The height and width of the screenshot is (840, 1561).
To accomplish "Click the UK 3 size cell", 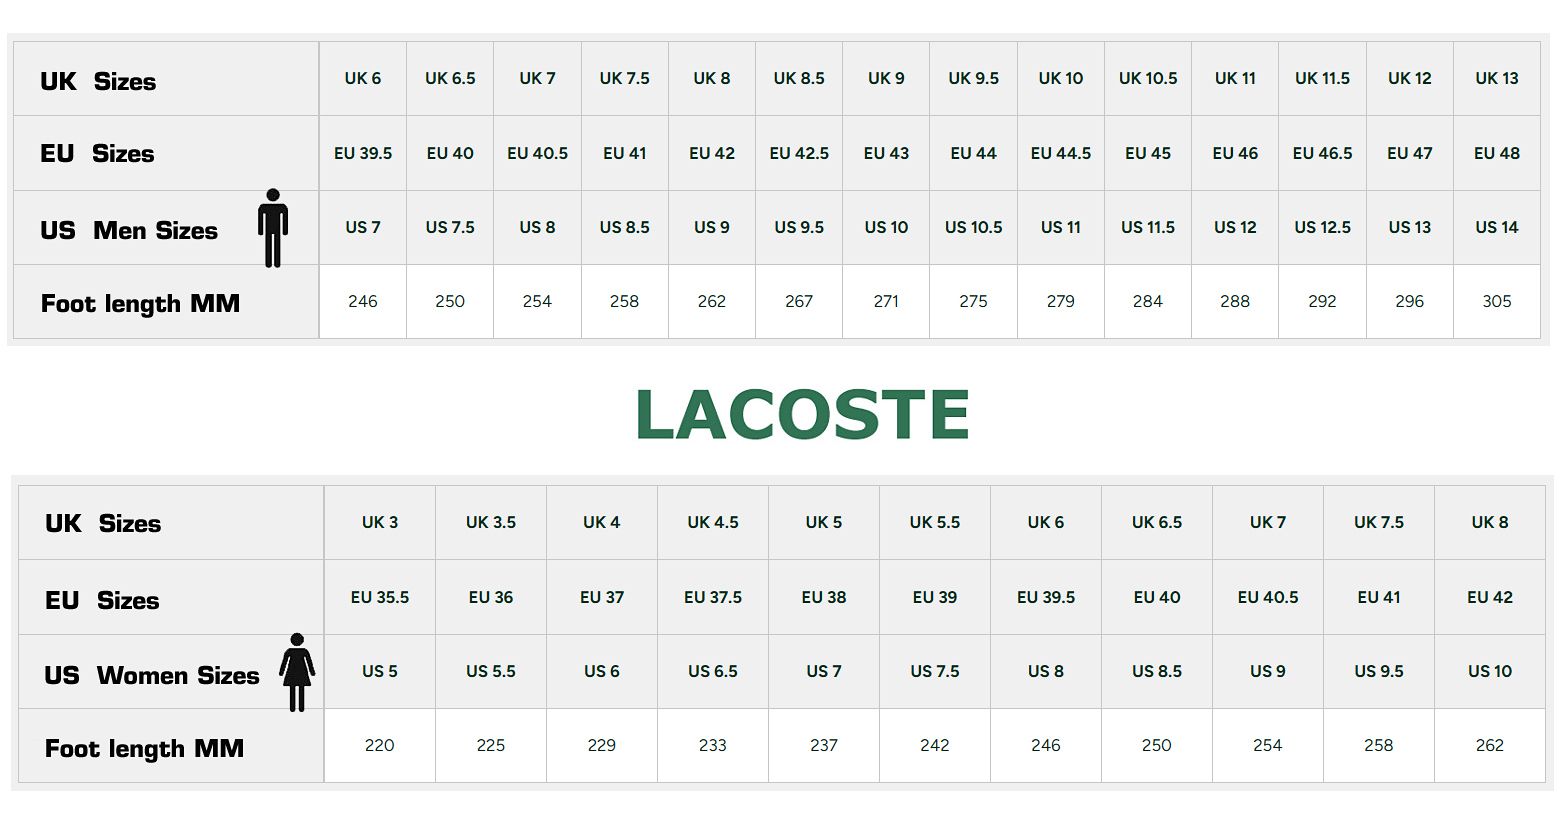I will click(380, 522).
